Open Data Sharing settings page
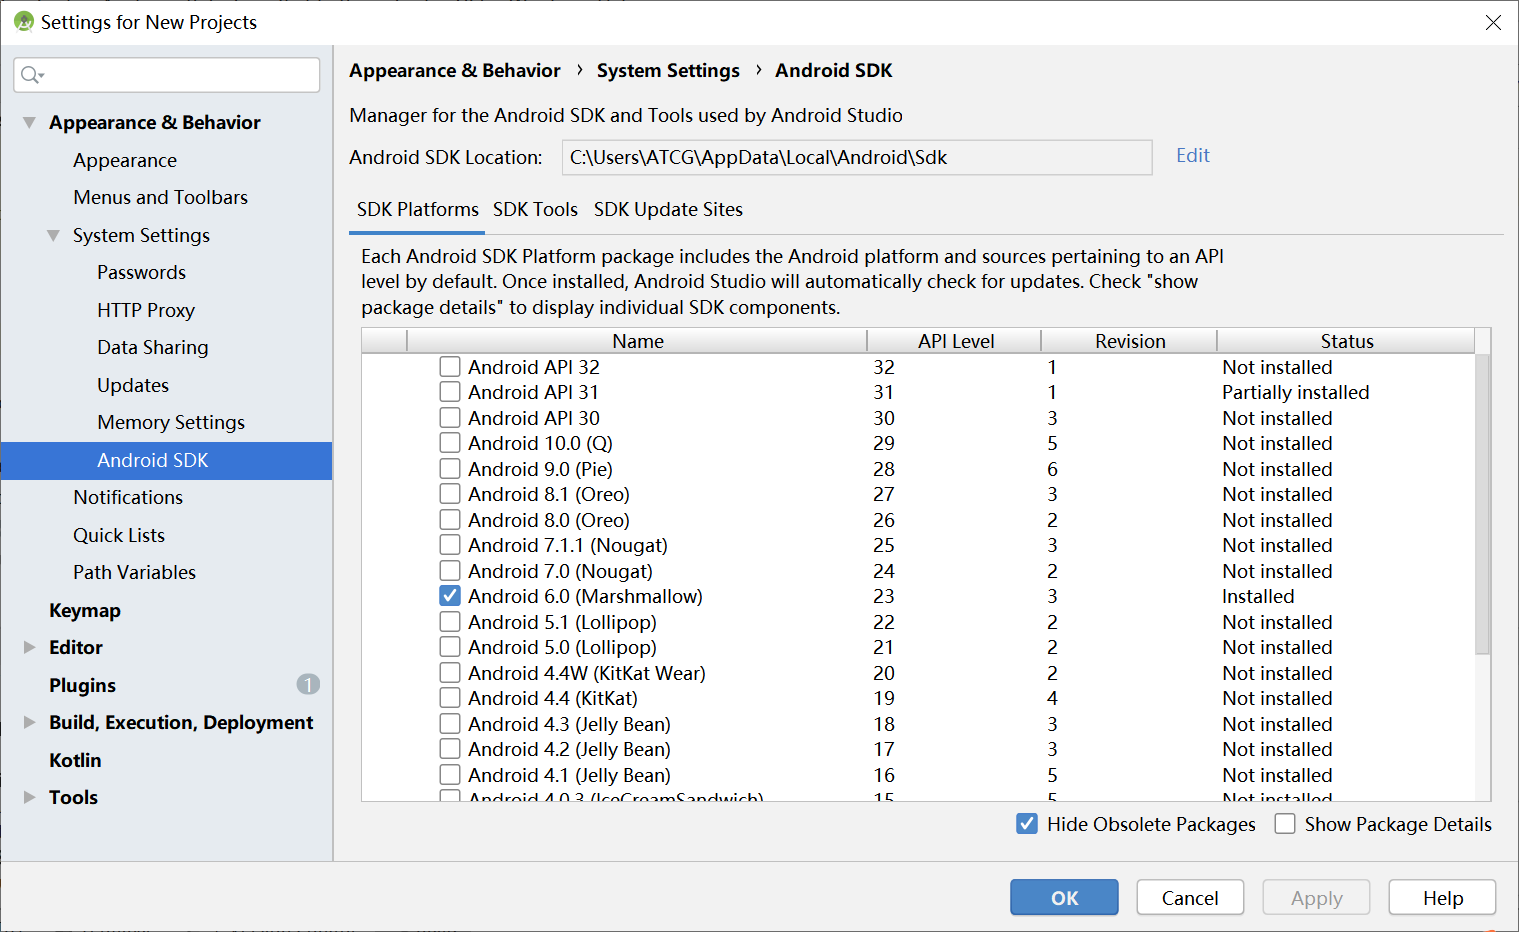The height and width of the screenshot is (932, 1519). (153, 347)
